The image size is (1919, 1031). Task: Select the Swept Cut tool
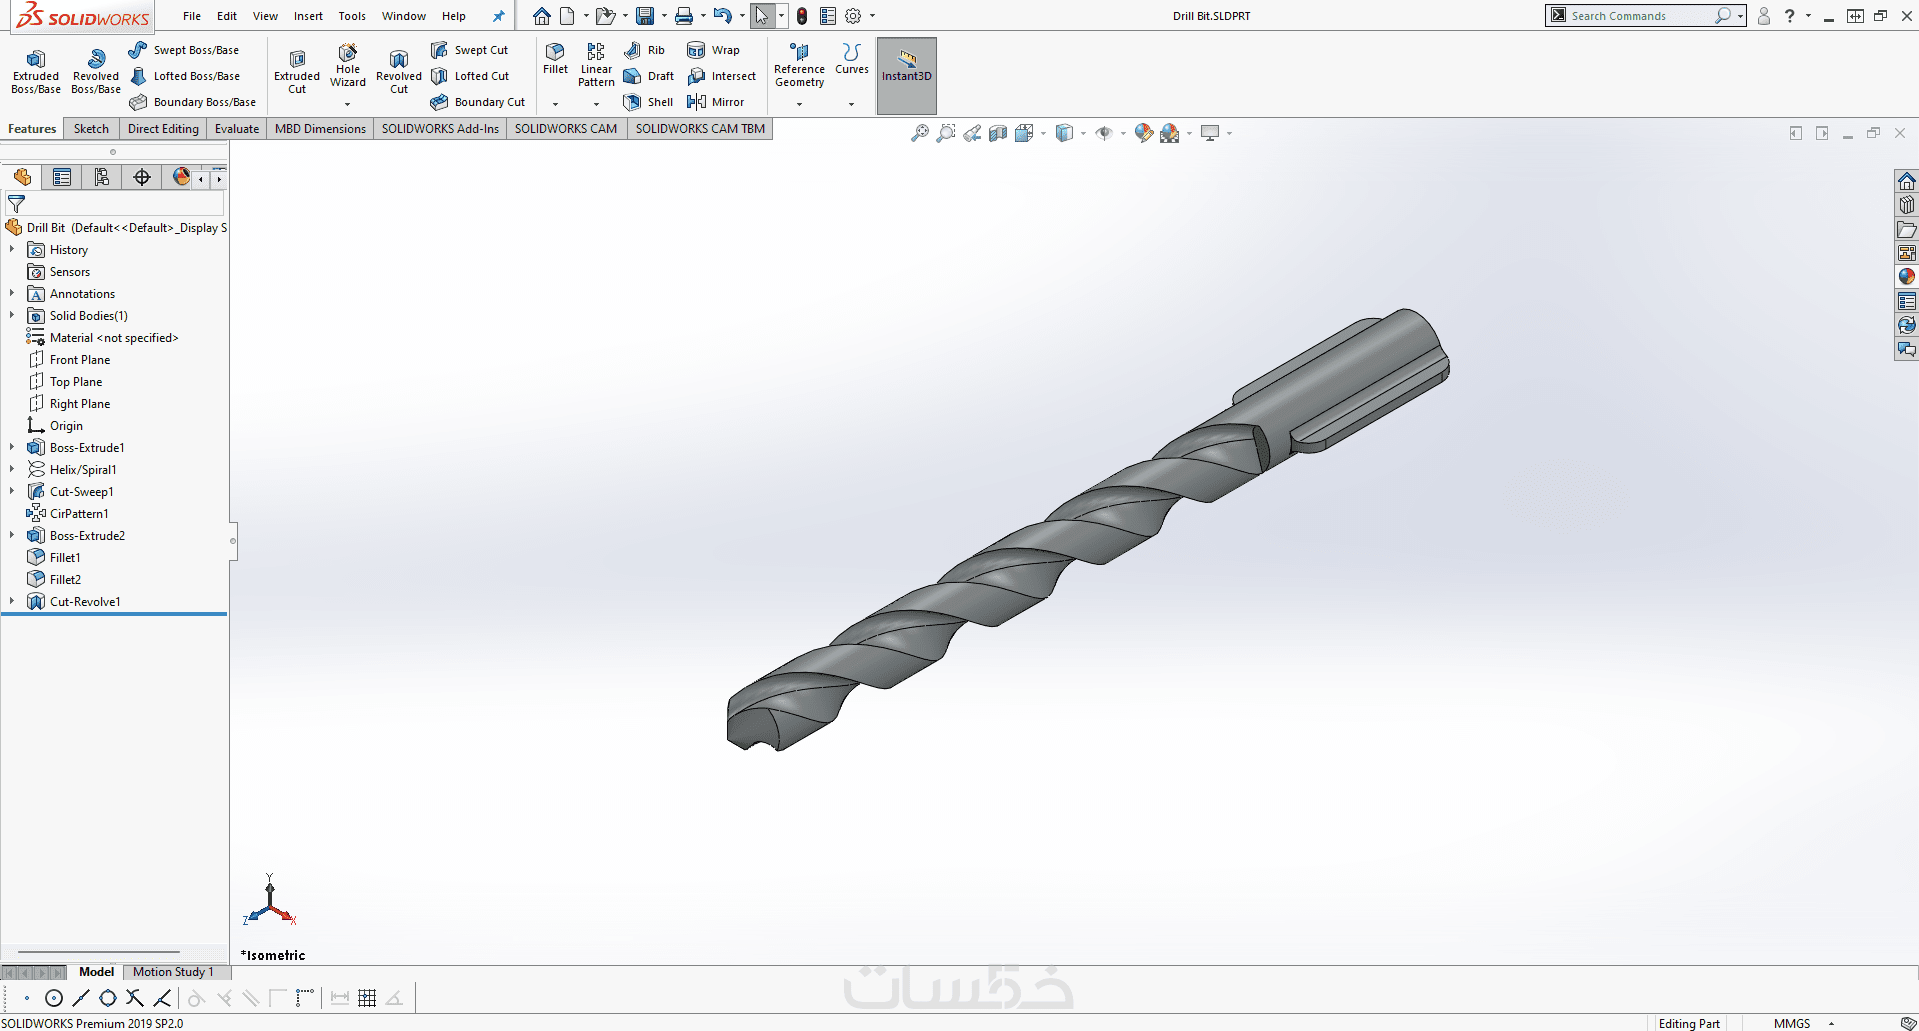pos(470,50)
